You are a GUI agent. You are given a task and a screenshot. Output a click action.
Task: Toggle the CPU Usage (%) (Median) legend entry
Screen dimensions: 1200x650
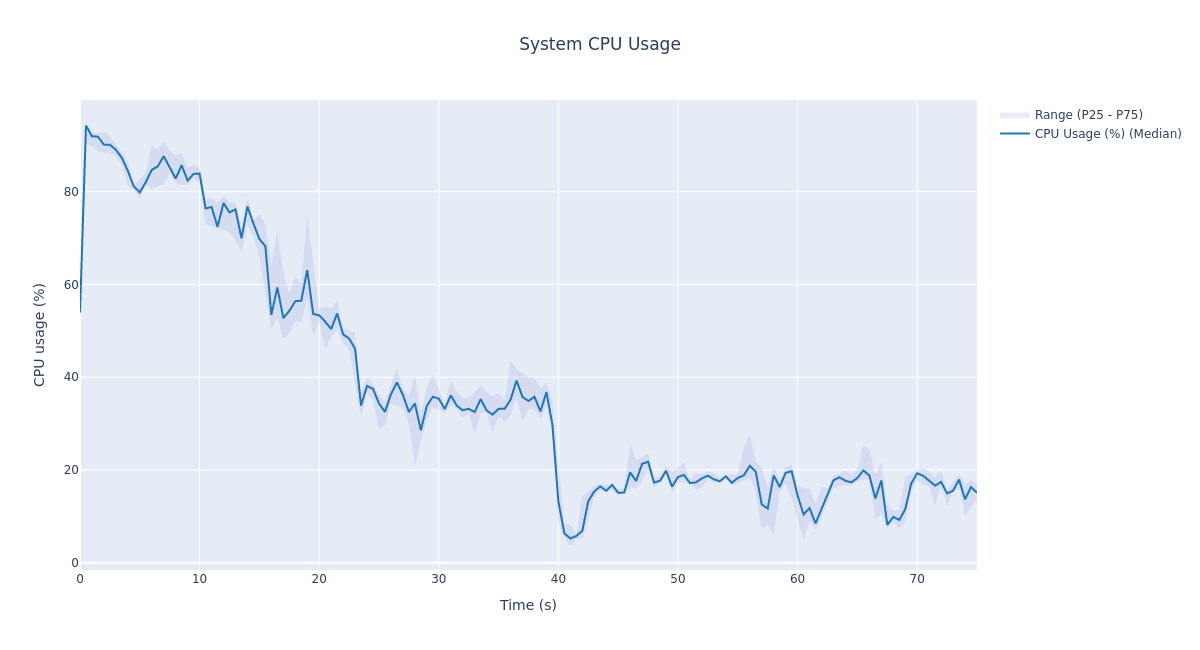coord(1107,134)
